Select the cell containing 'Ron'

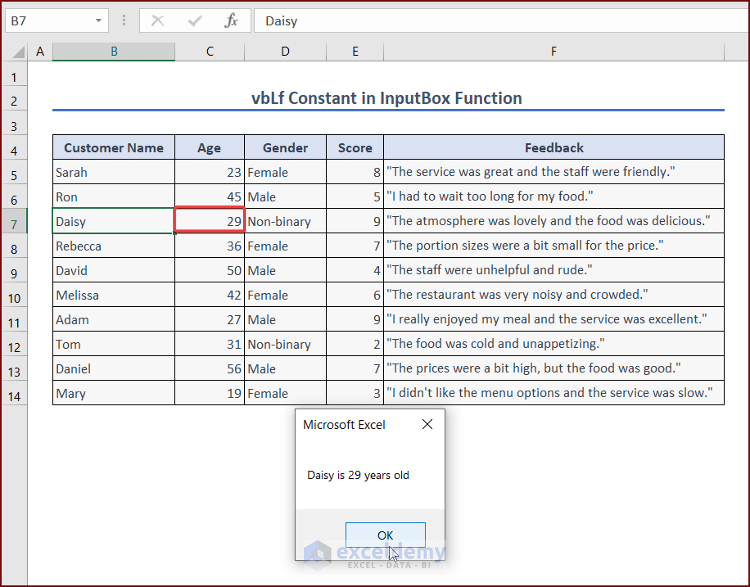pyautogui.click(x=114, y=197)
